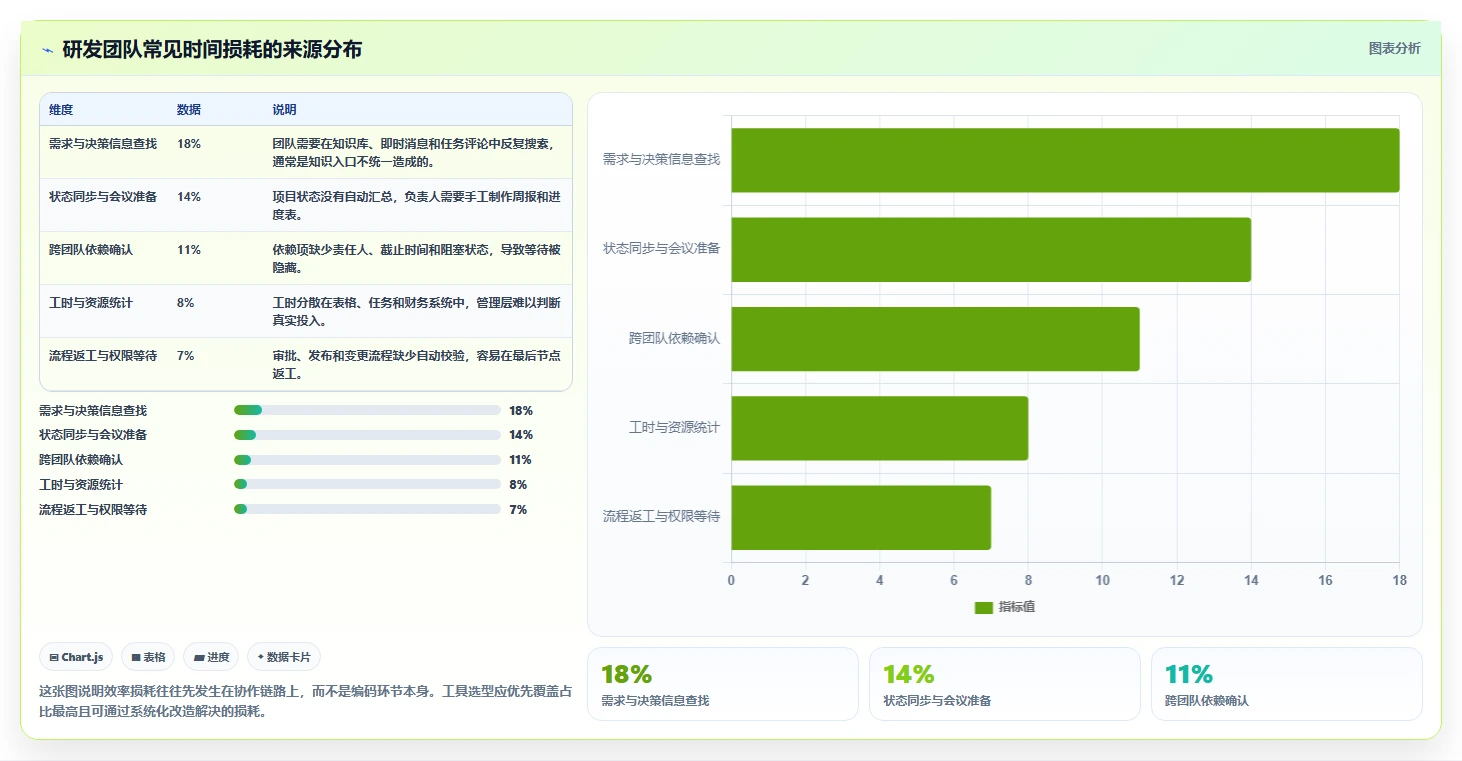Click the 表格 chip
Screen dimensions: 1462x761
(x=148, y=657)
